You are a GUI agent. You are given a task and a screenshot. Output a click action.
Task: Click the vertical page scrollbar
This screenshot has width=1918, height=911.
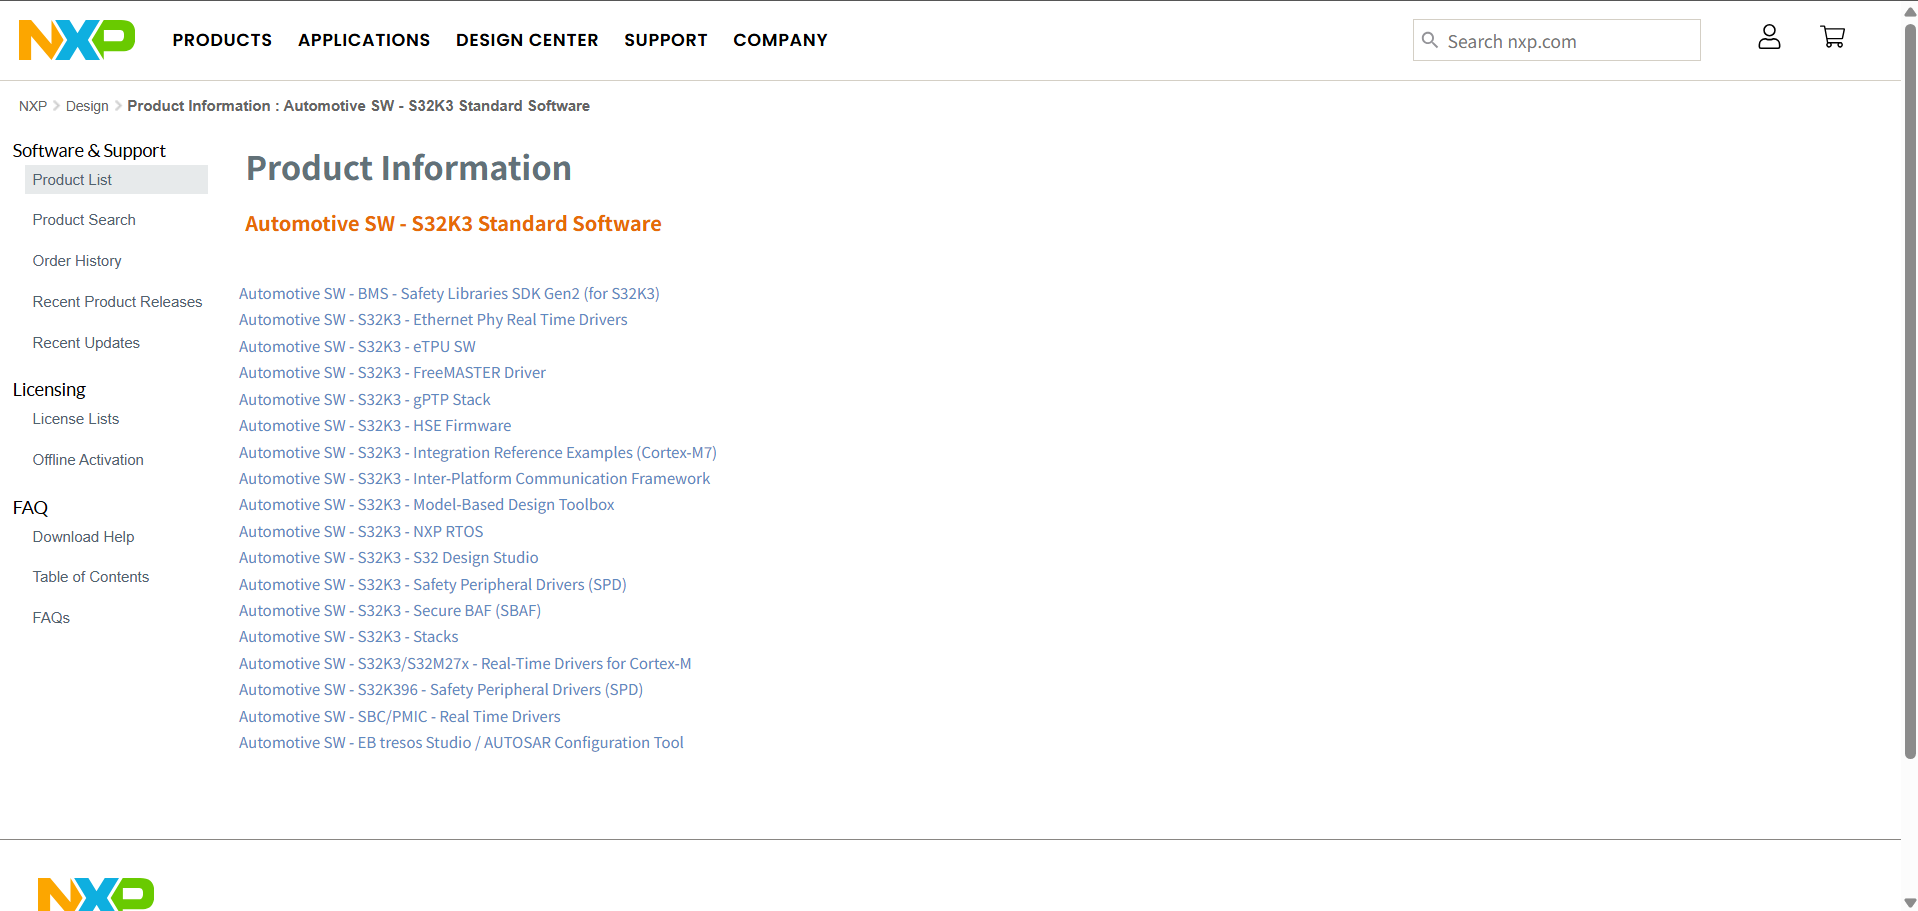[1910, 390]
